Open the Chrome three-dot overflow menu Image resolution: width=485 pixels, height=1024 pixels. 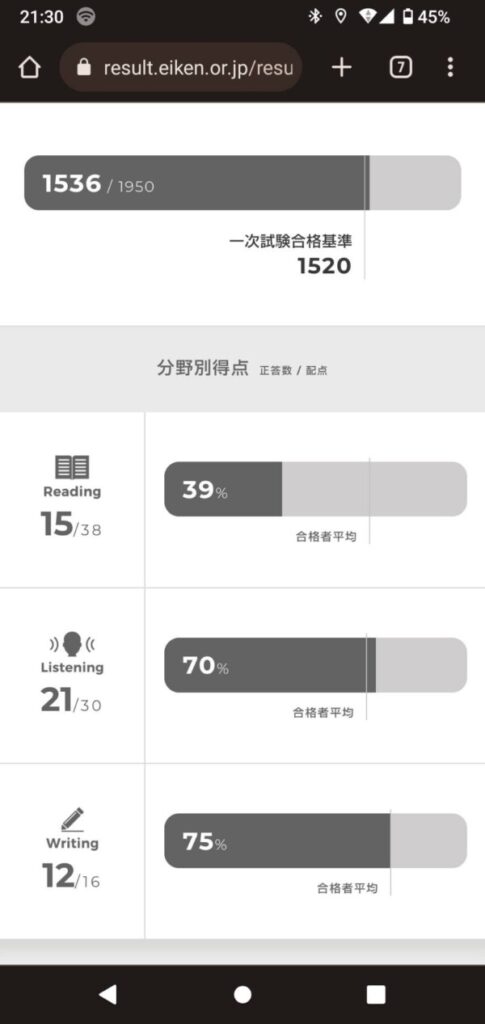click(x=450, y=67)
